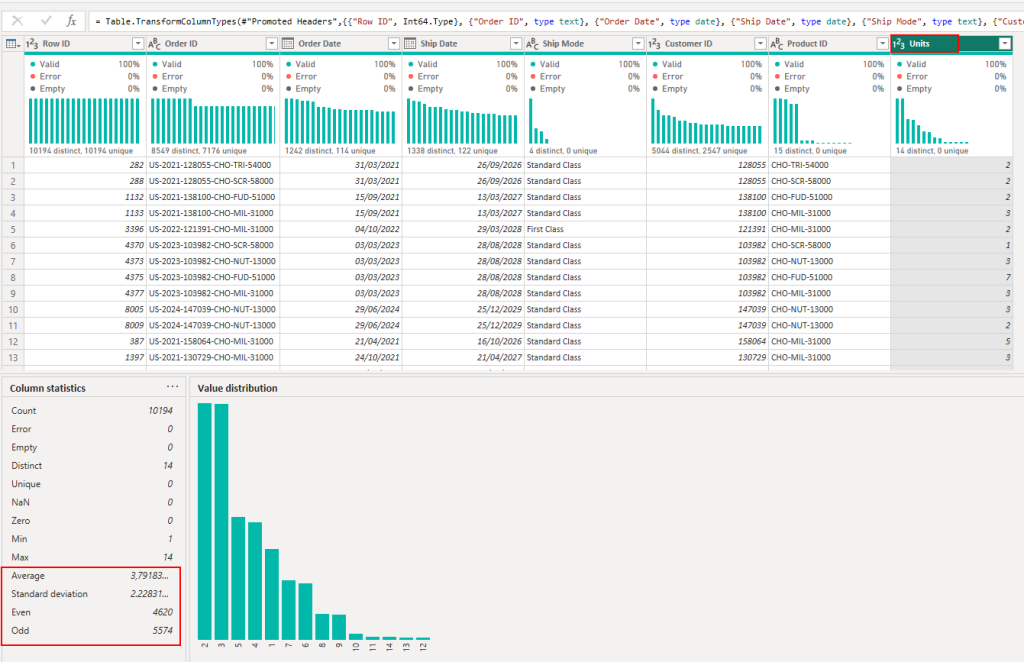Image resolution: width=1024 pixels, height=662 pixels.
Task: Confirm formula with checkmark icon
Action: (46, 21)
